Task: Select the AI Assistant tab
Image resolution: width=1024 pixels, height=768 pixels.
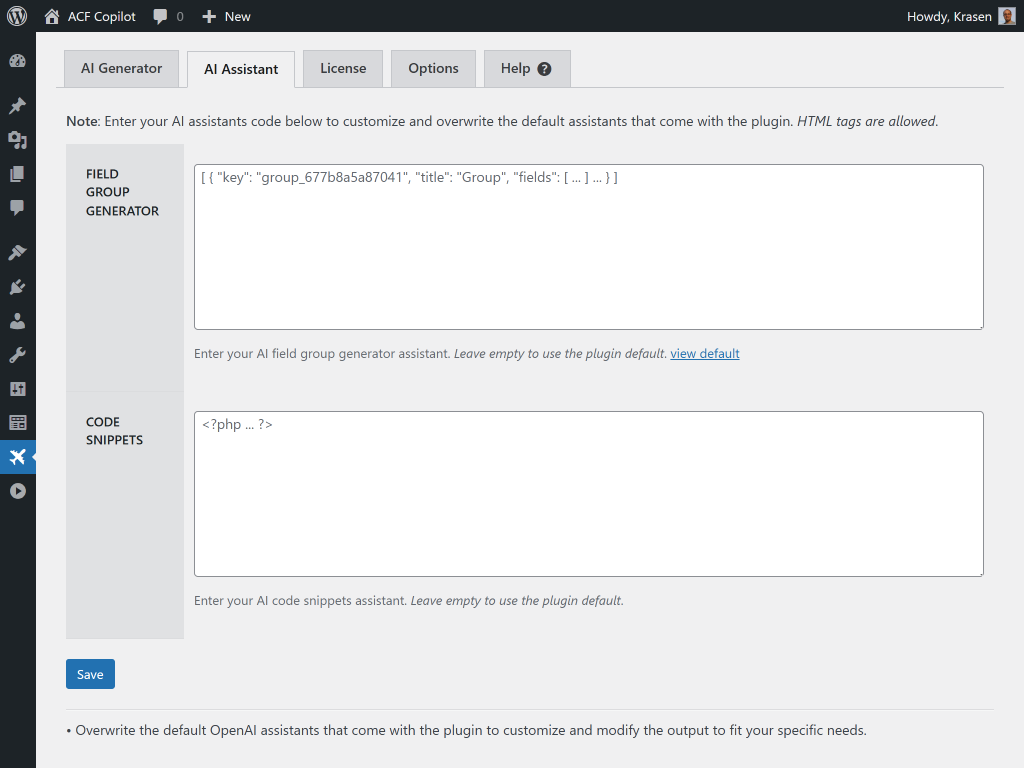Action: pos(241,69)
